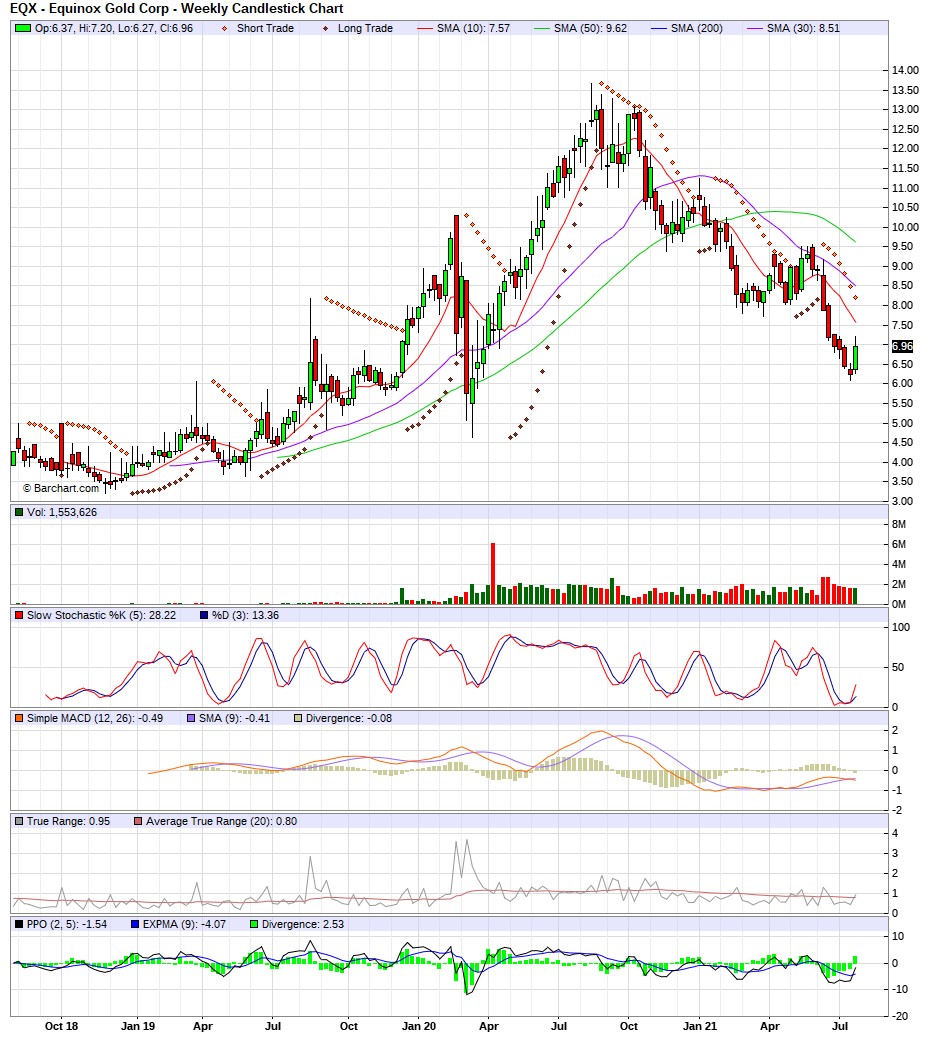This screenshot has width=930, height=1057.
Task: Click the Jan 21 date axis label
Action: click(x=700, y=1026)
